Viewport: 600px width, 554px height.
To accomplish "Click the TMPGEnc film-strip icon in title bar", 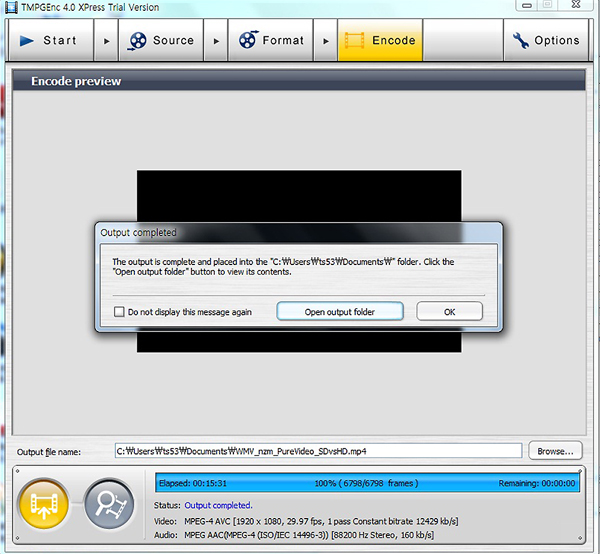I will [11, 7].
